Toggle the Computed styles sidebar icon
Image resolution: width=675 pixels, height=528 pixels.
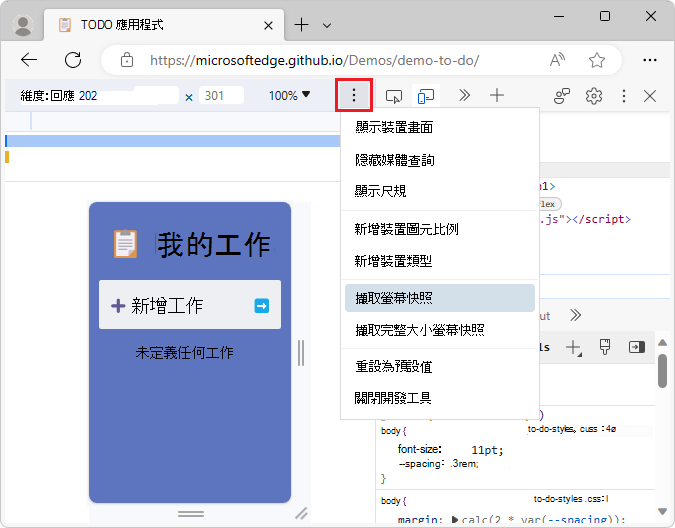pos(637,347)
